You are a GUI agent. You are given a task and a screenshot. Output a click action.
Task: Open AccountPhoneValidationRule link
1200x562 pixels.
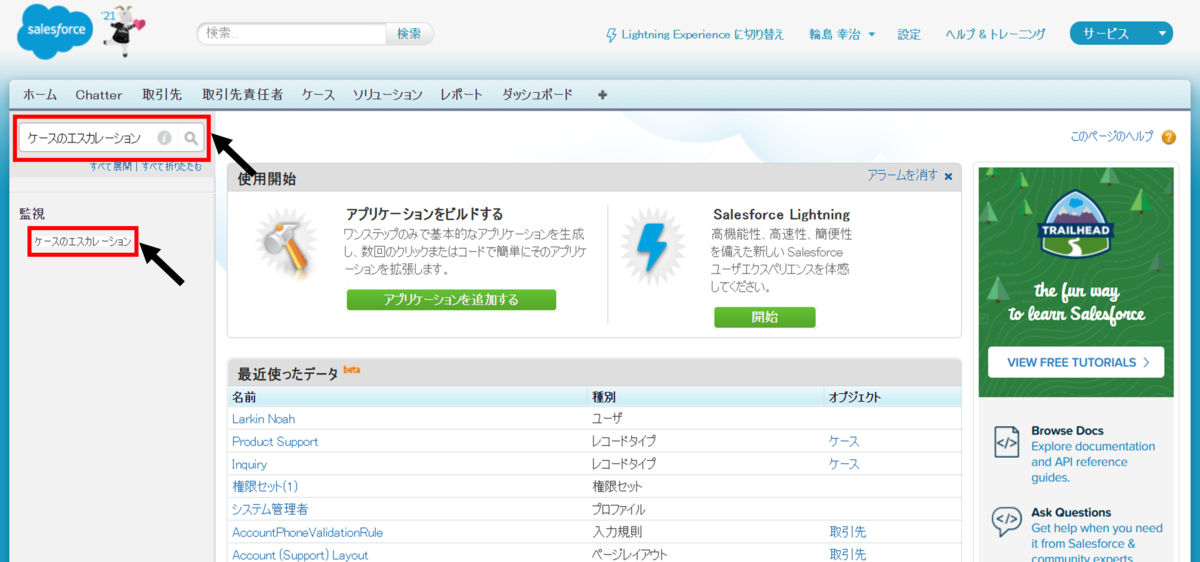tap(307, 533)
